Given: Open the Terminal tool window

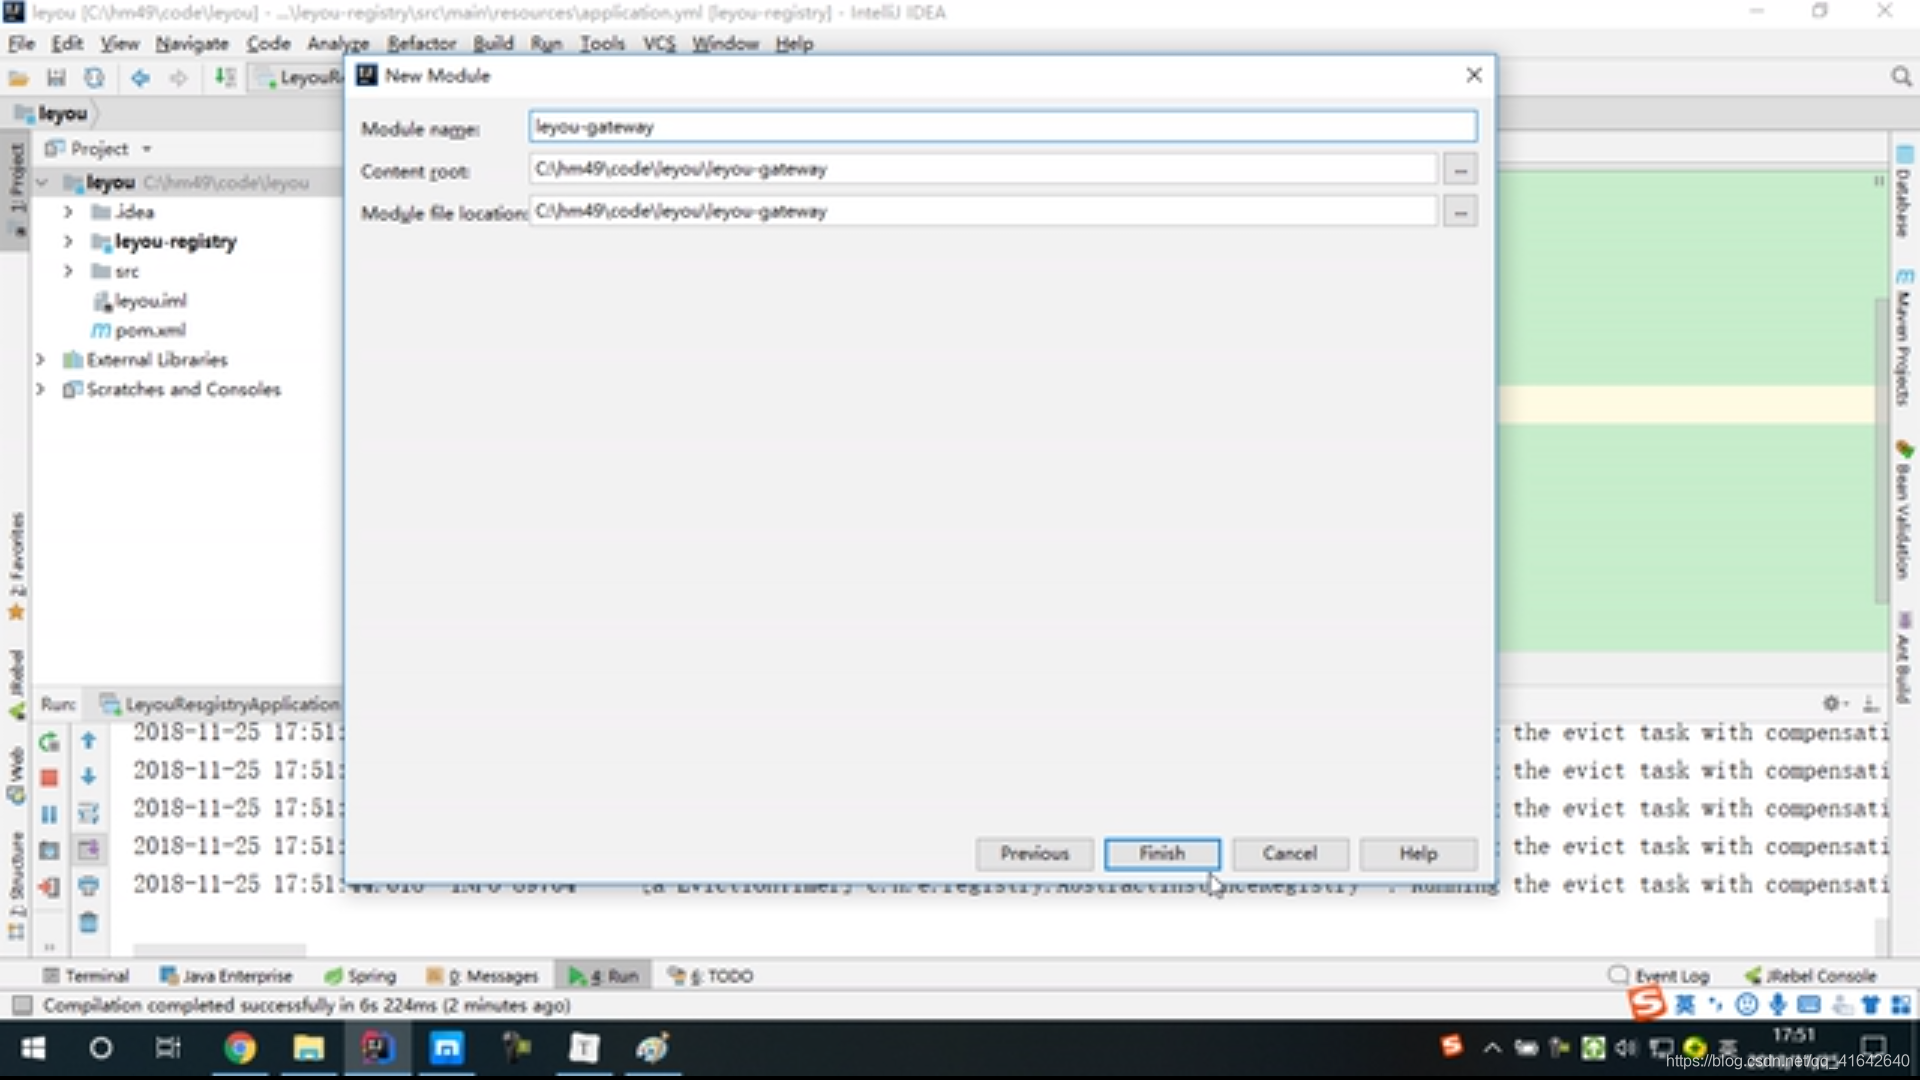Looking at the screenshot, I should click(x=86, y=976).
